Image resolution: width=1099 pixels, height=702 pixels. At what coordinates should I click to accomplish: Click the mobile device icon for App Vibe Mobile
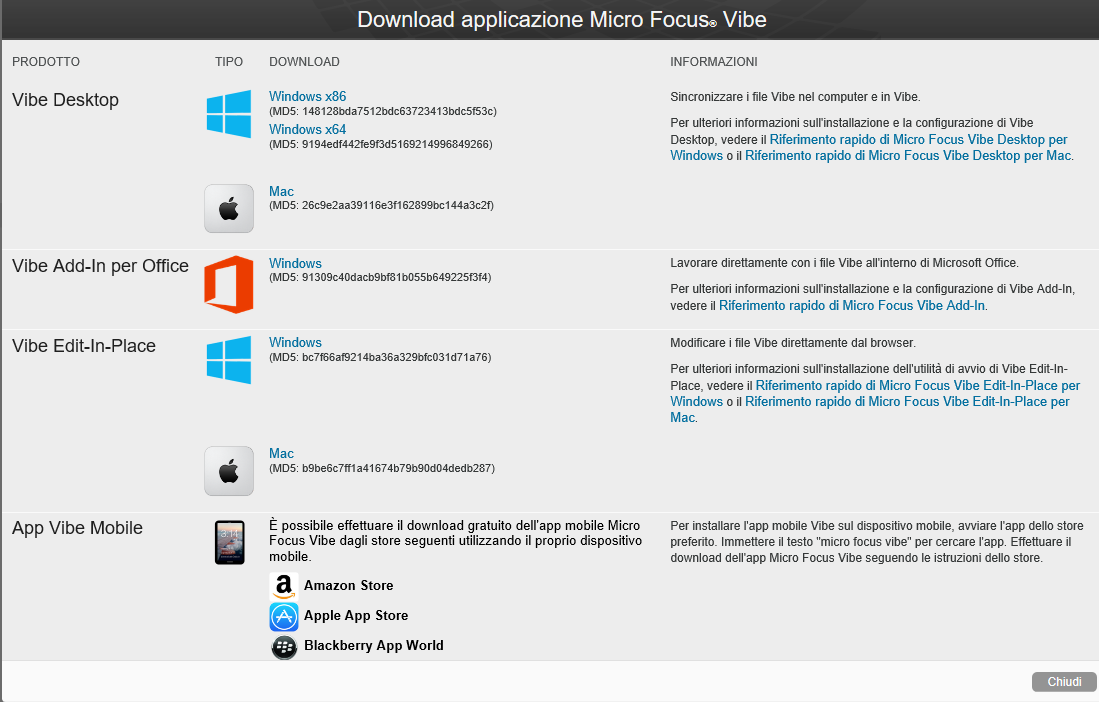229,542
